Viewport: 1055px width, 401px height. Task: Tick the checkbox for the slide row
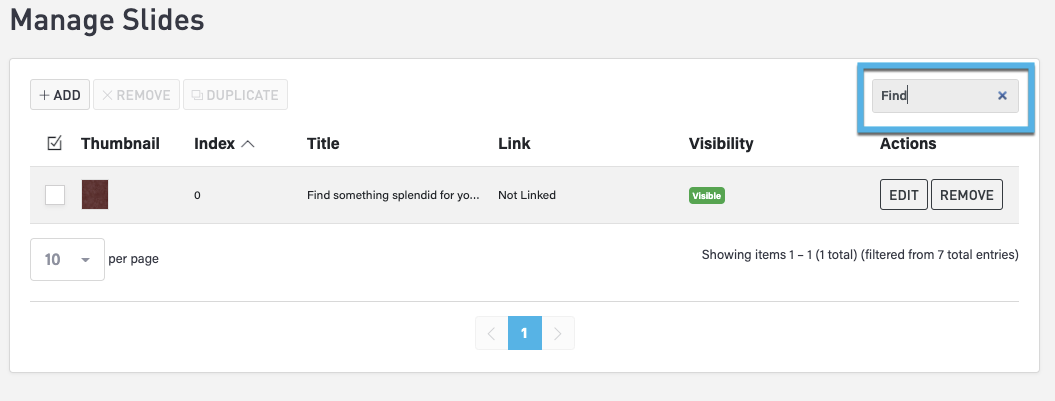click(x=55, y=195)
